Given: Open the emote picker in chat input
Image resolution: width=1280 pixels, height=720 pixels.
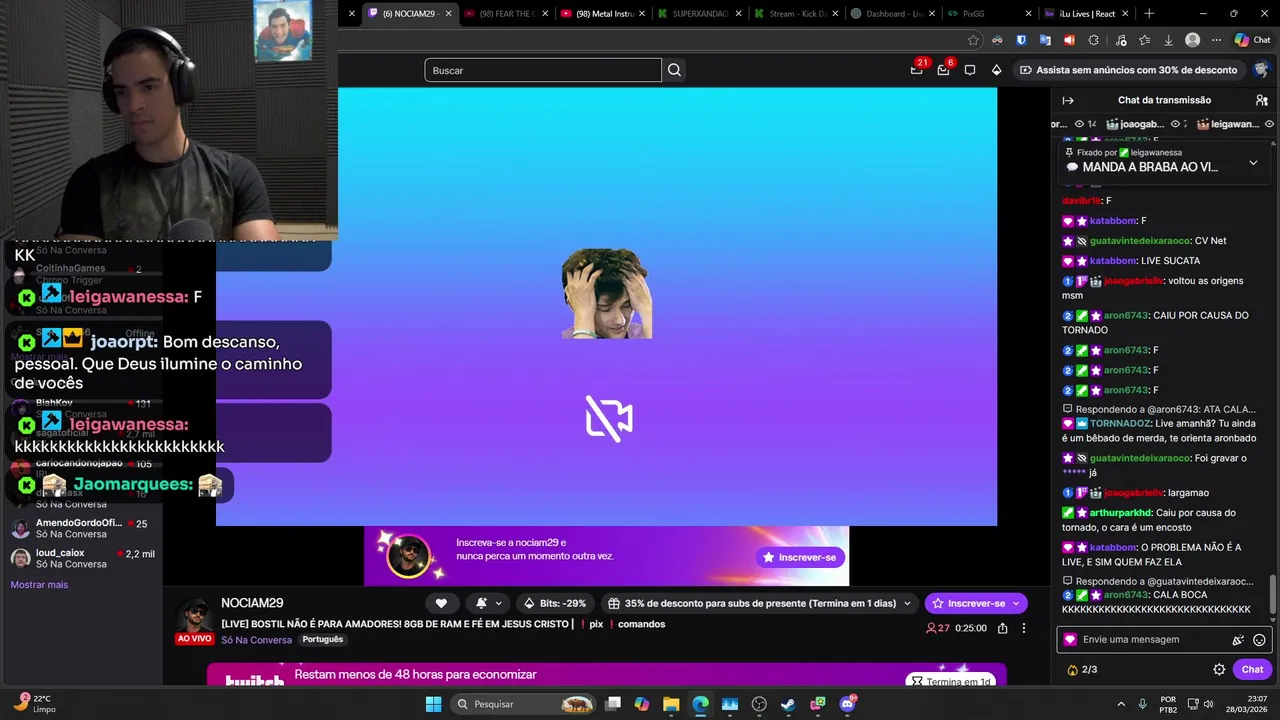Looking at the screenshot, I should coord(1259,640).
